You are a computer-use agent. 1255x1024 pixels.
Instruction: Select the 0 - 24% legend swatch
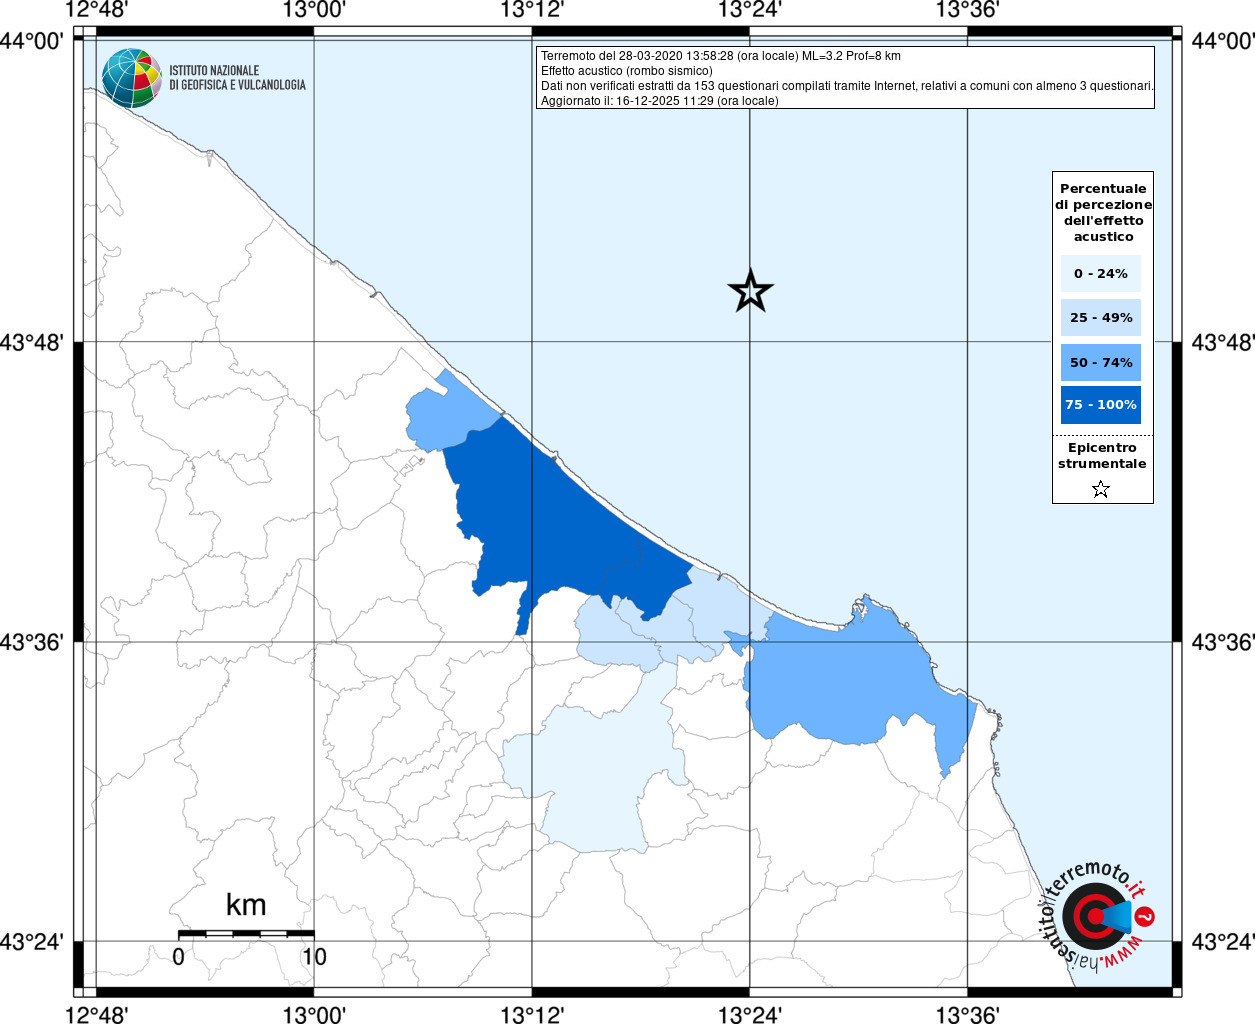click(x=1100, y=274)
